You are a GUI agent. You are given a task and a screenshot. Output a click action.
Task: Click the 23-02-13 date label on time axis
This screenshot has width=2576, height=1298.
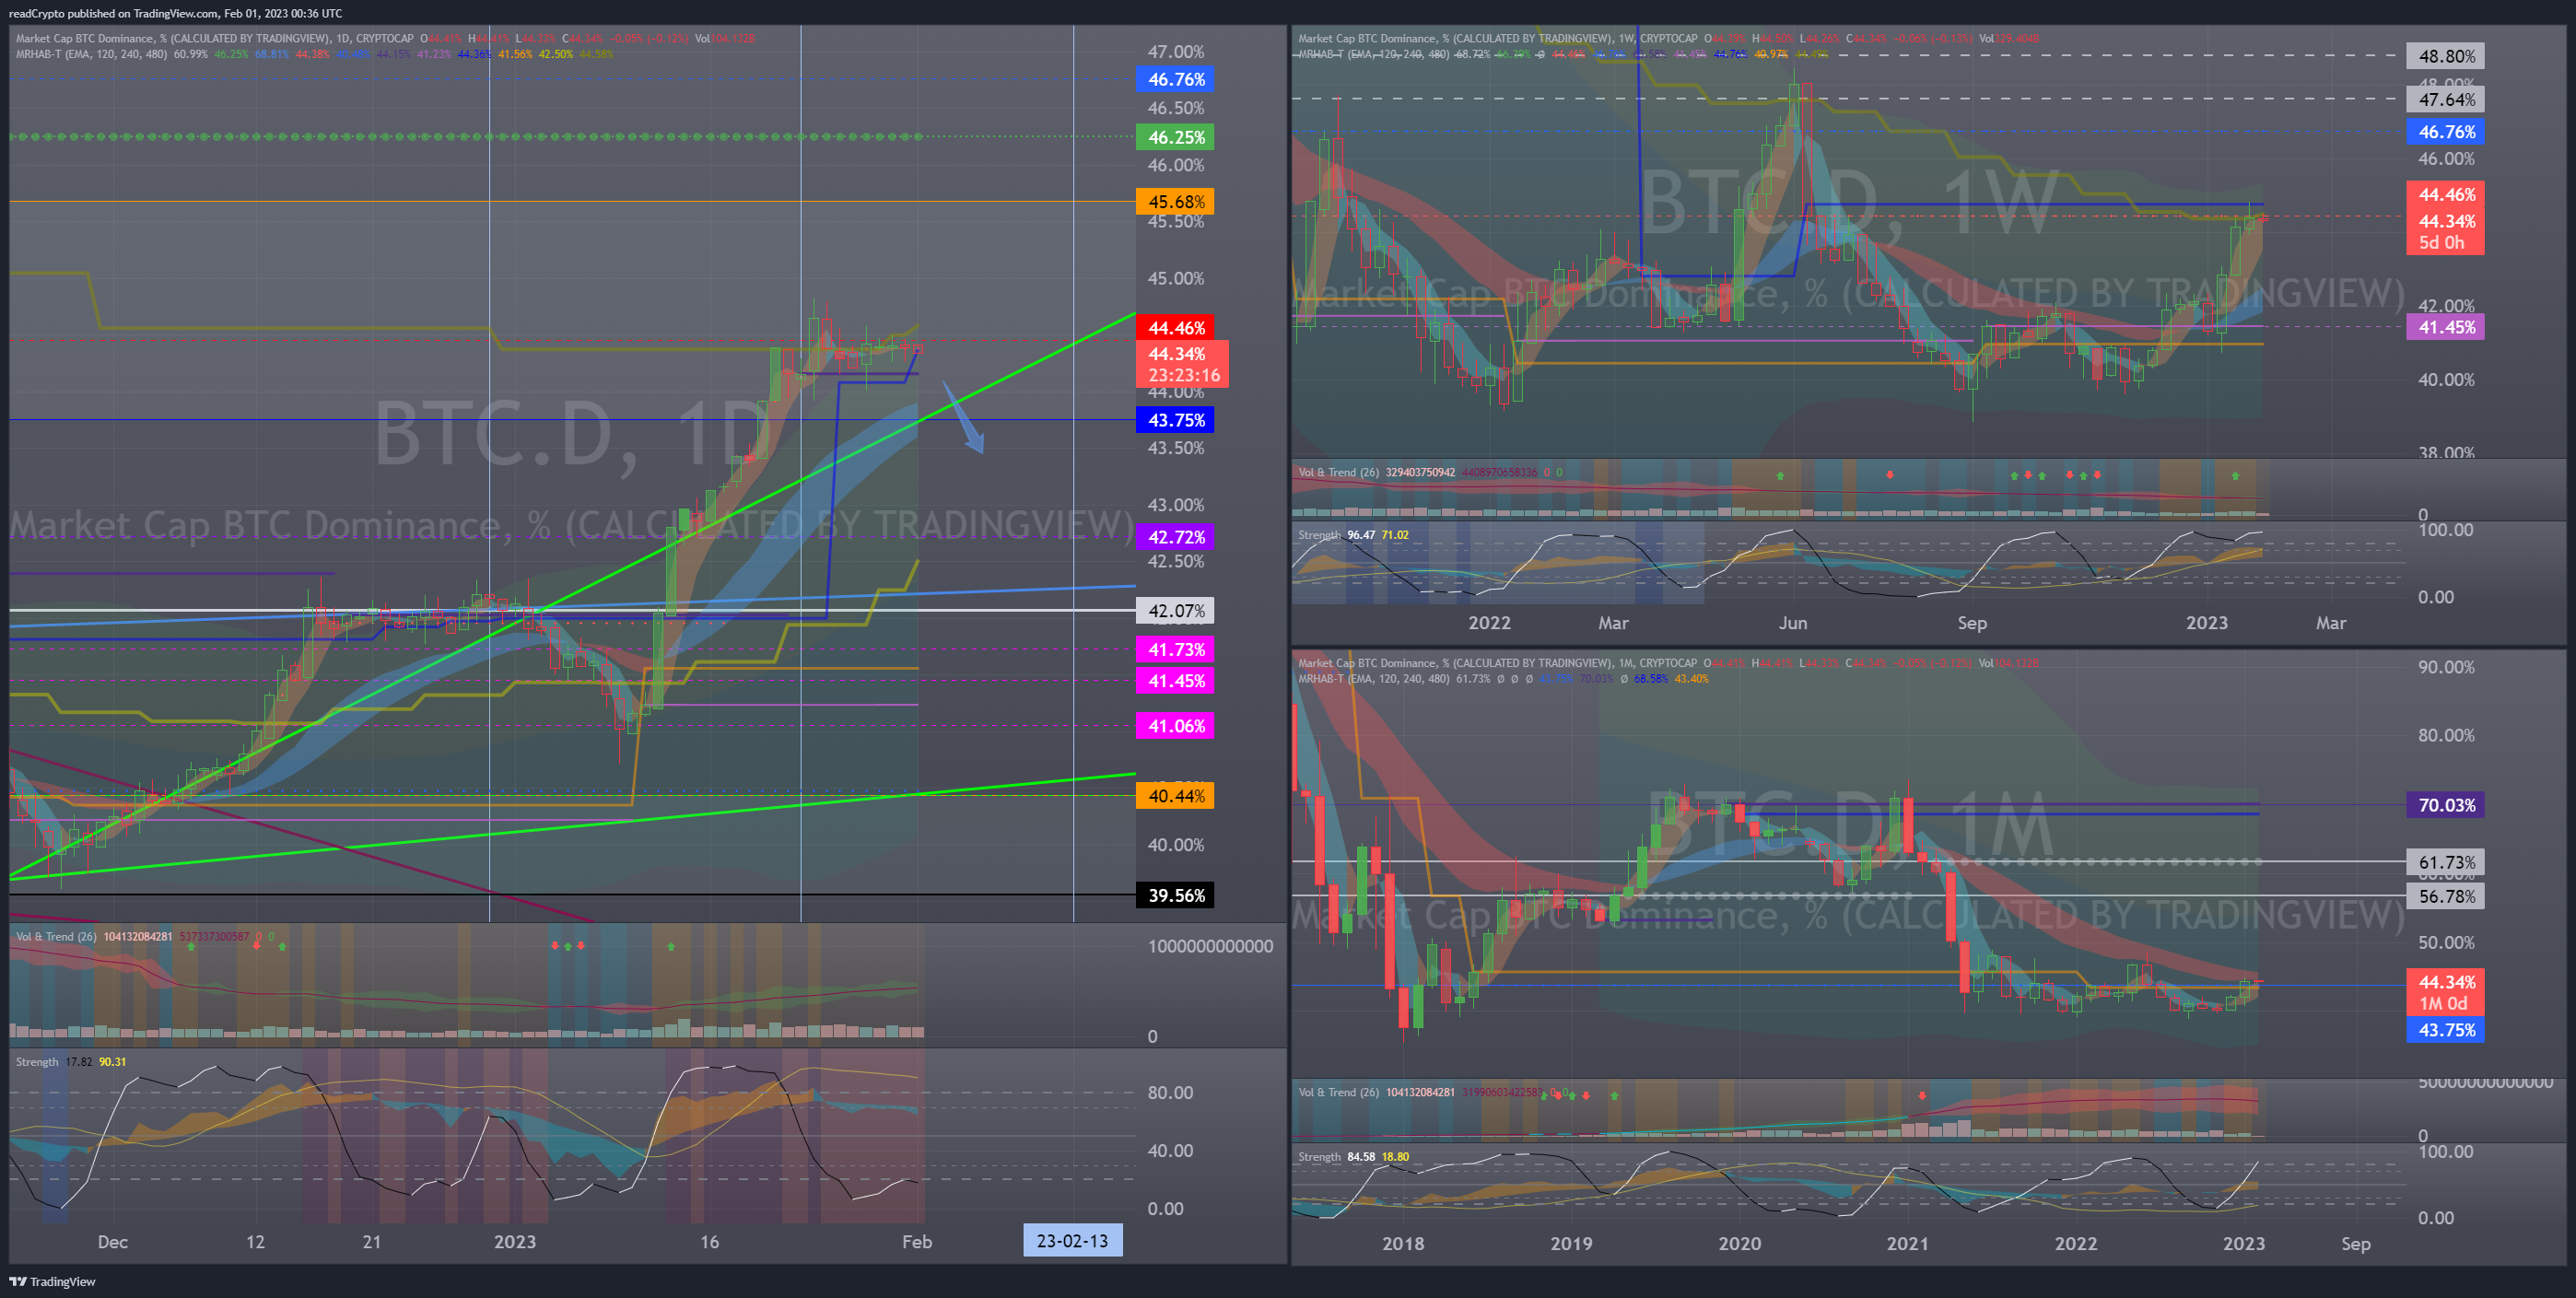pyautogui.click(x=1072, y=1241)
